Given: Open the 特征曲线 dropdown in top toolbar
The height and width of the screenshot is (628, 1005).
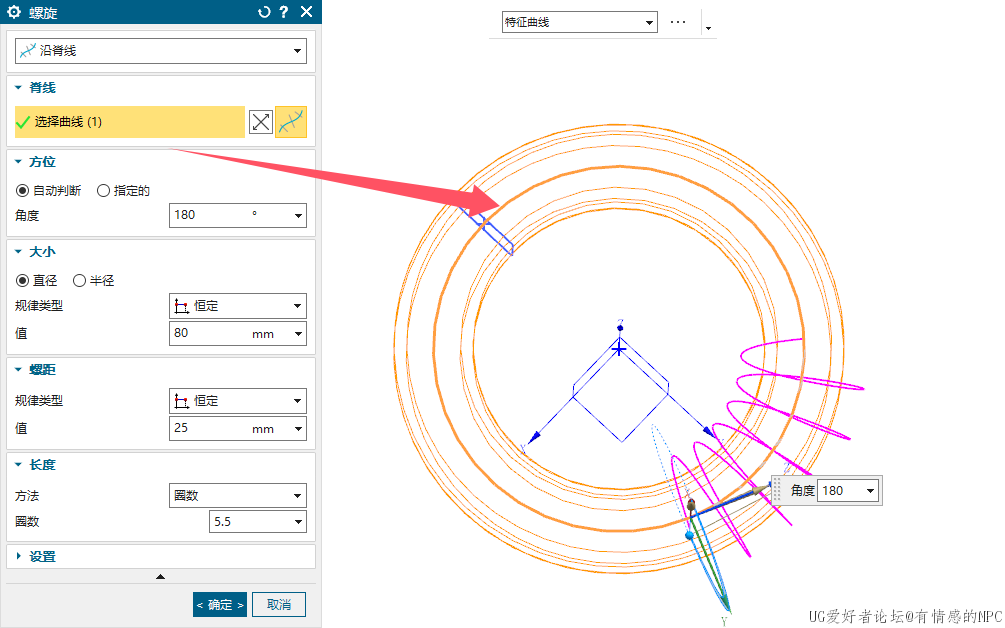Looking at the screenshot, I should (579, 22).
